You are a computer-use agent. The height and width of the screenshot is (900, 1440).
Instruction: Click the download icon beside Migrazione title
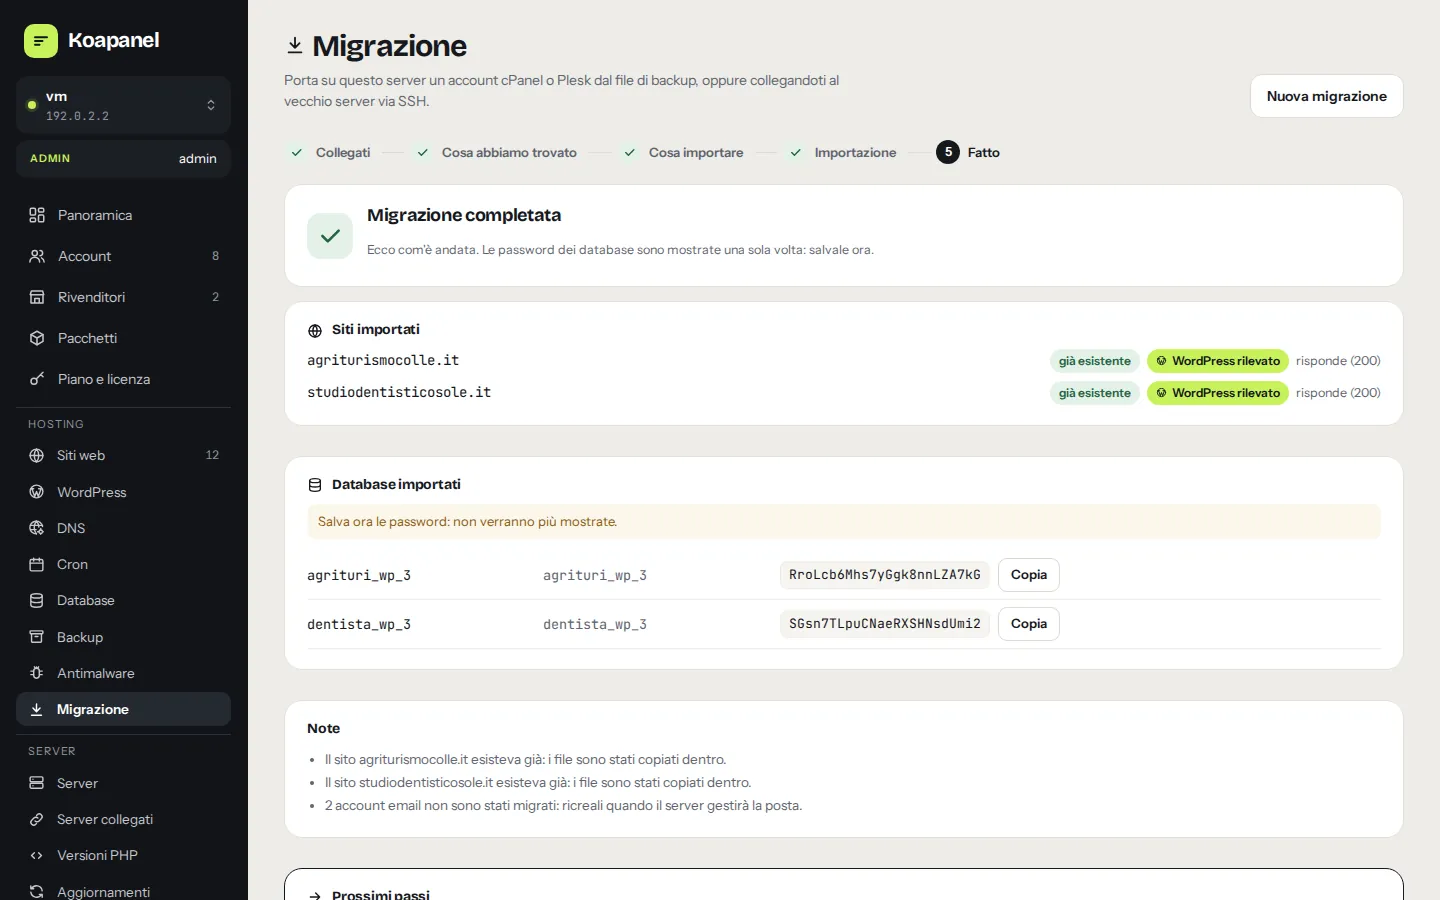295,45
